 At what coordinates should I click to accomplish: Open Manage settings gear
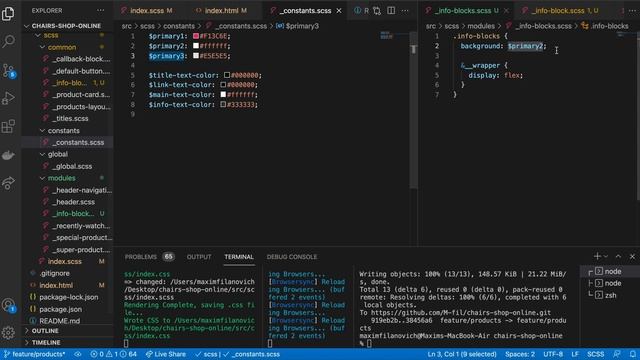(8, 333)
